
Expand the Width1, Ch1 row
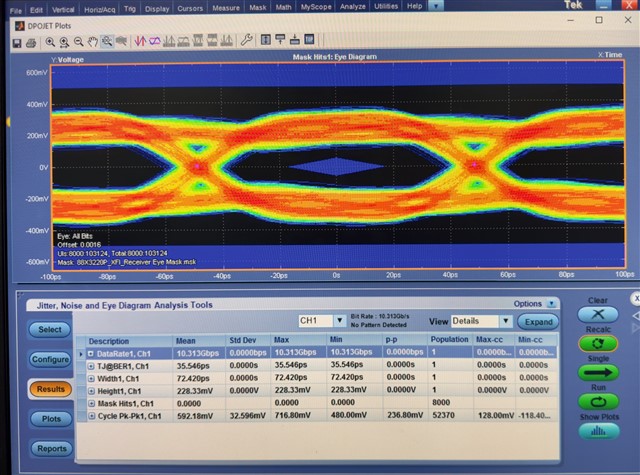(91, 379)
